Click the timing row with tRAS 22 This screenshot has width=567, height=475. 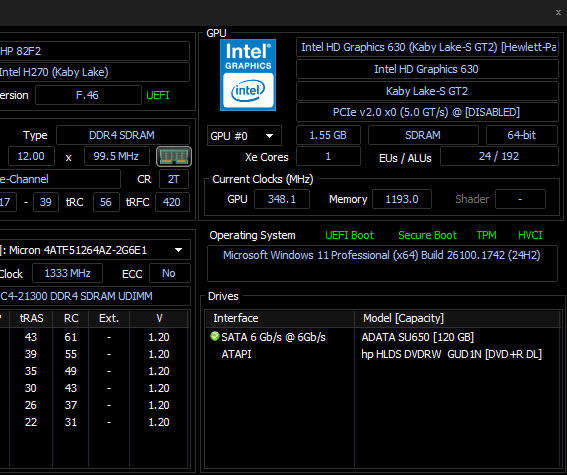click(94, 422)
